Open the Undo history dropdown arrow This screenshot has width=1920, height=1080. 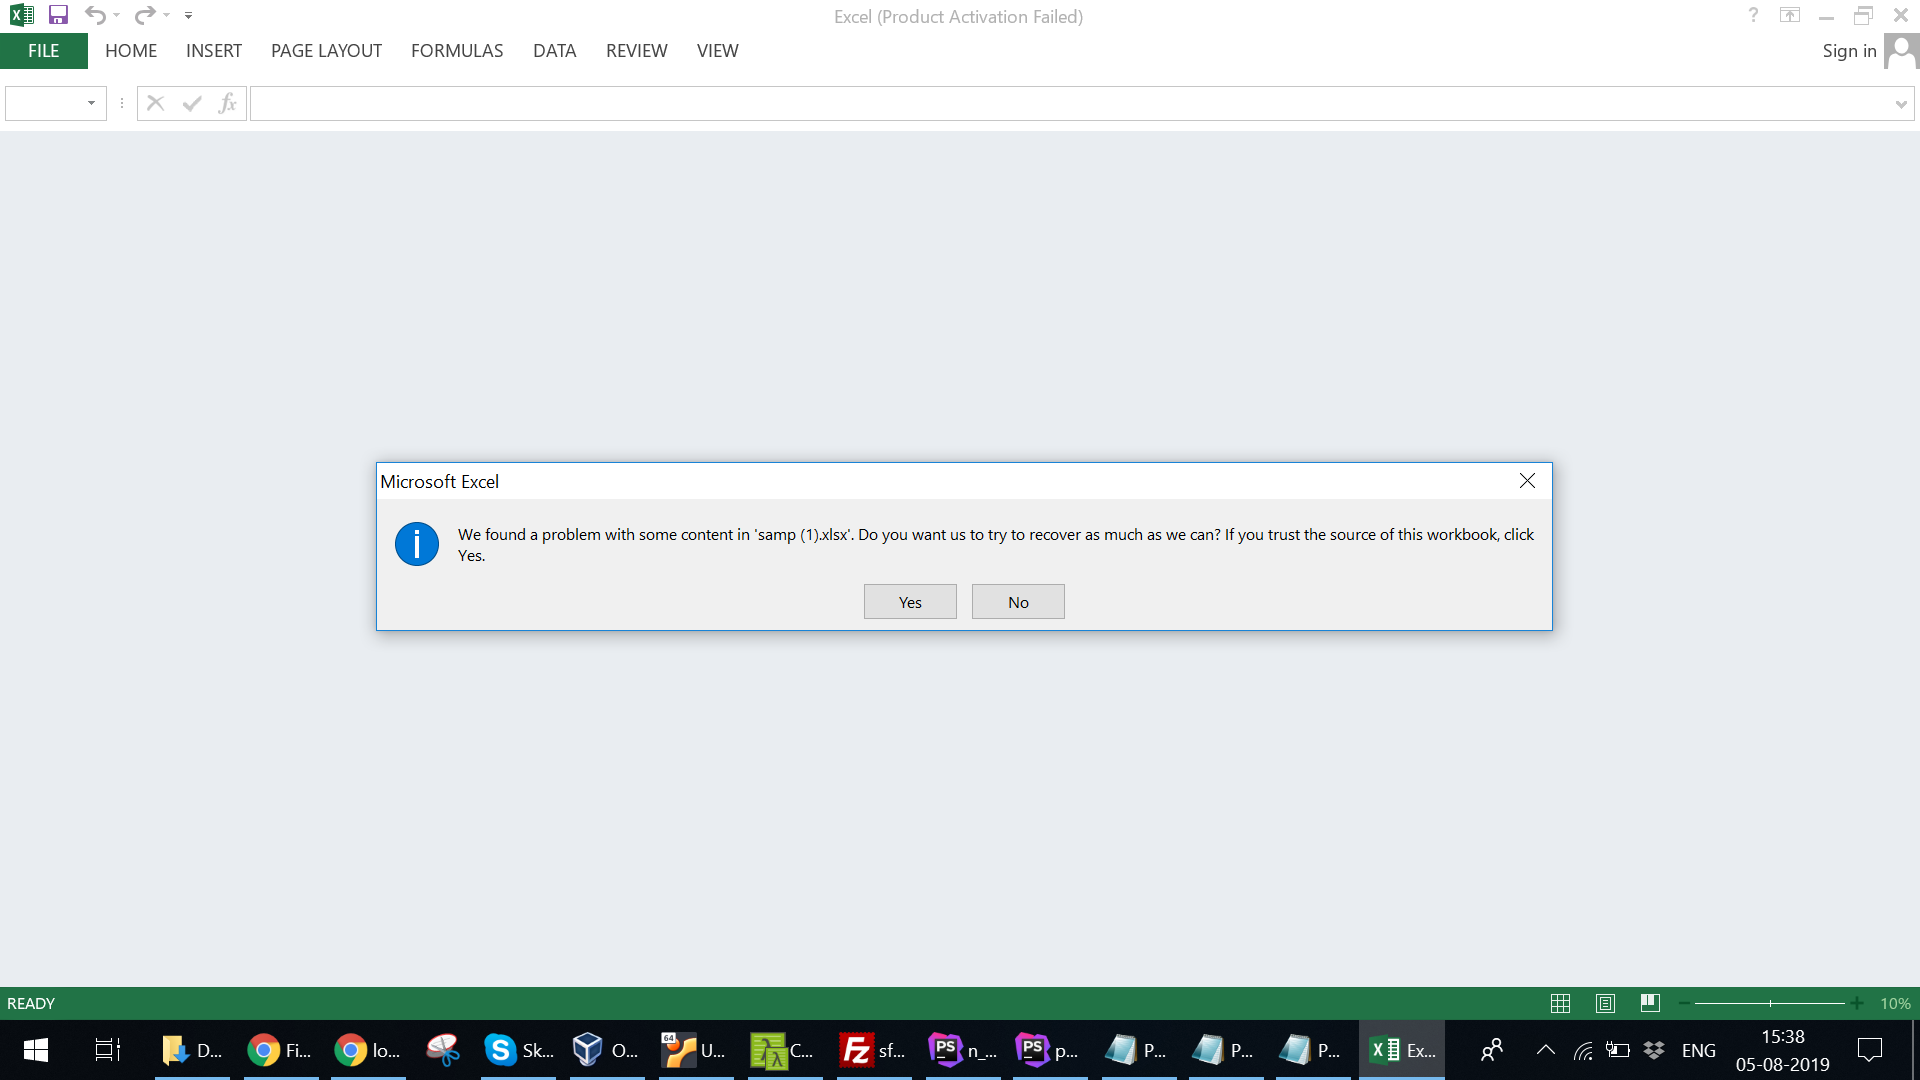117,15
